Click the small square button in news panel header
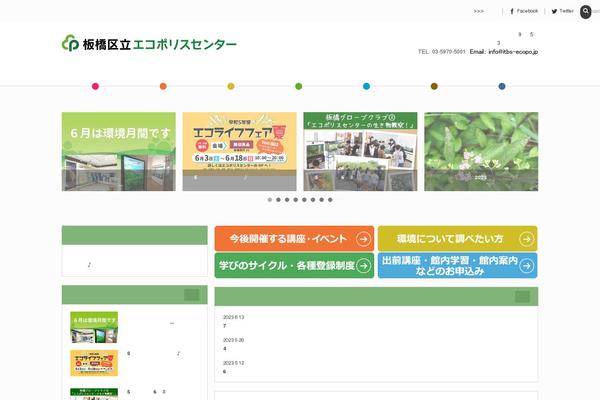Image resolution: width=600 pixels, height=400 pixels. coord(522,297)
